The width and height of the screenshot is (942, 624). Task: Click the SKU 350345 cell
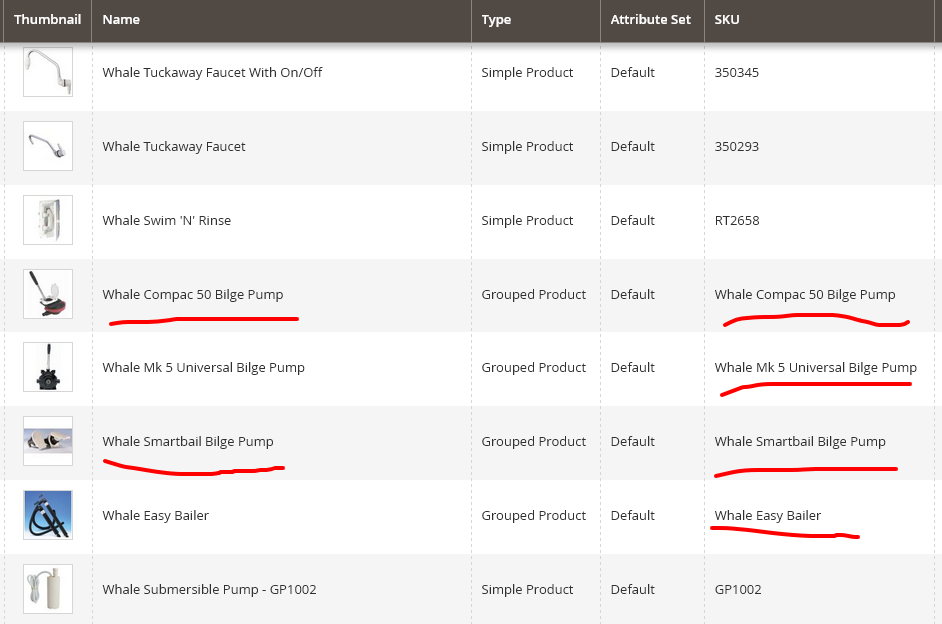click(735, 72)
